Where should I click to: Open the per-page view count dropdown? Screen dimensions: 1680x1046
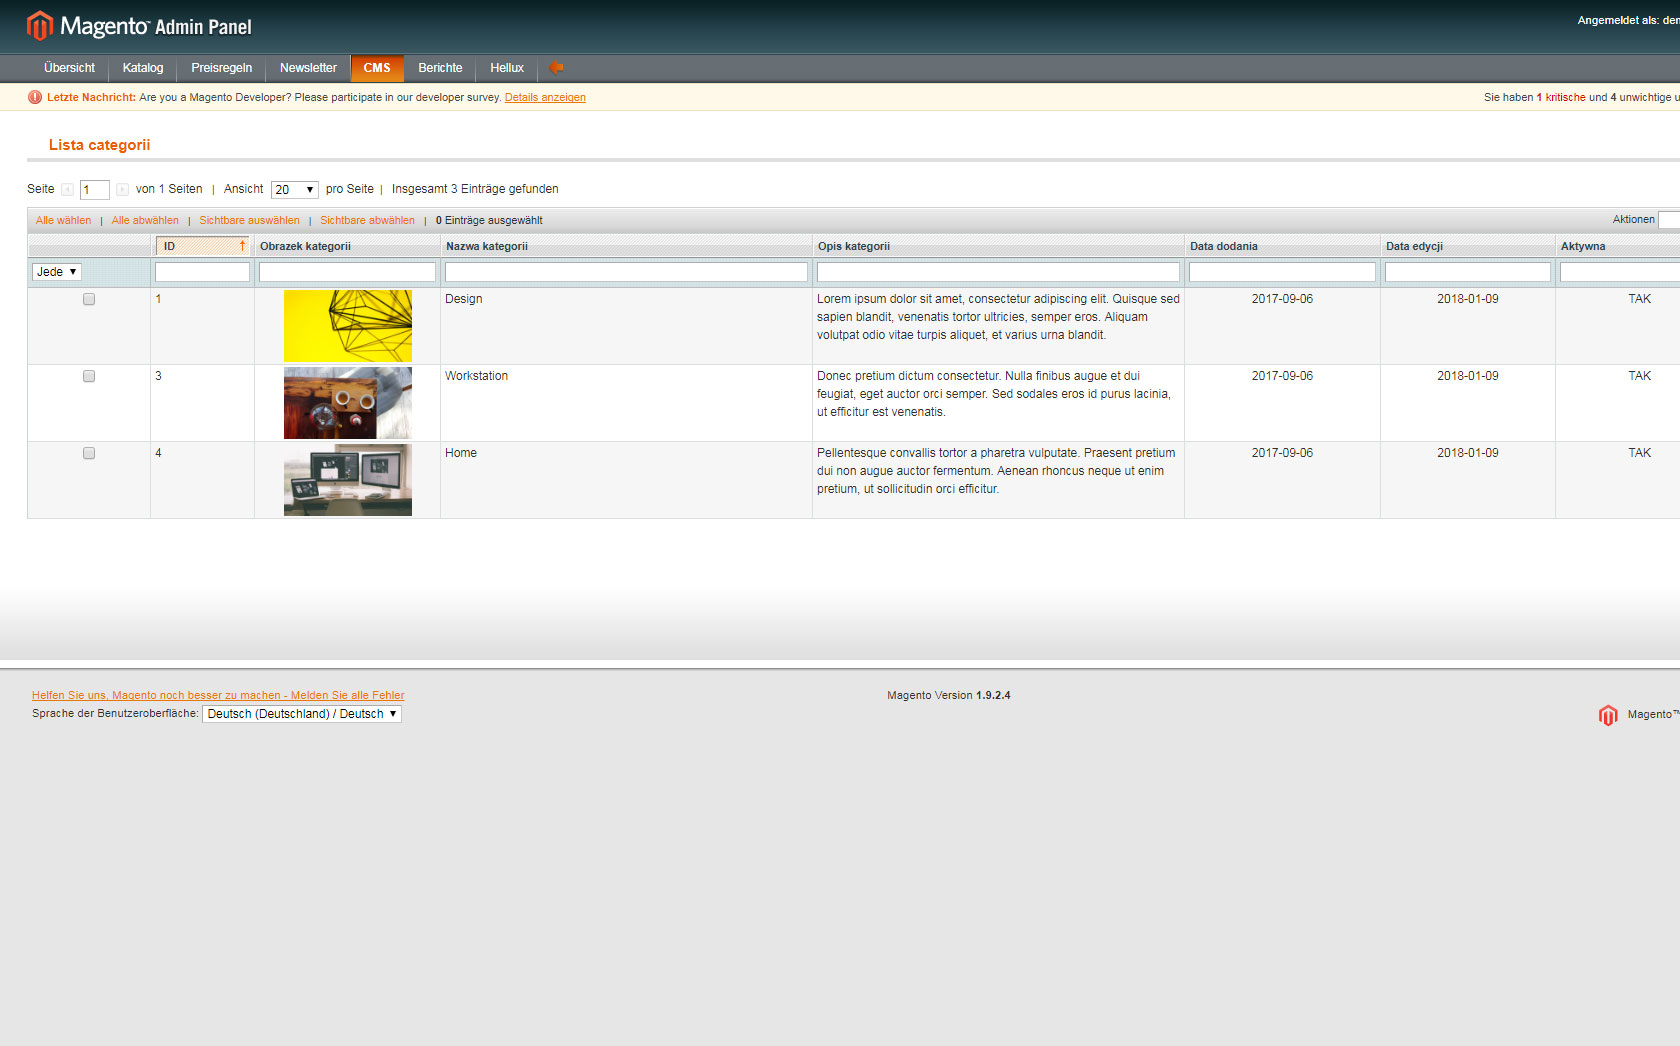(295, 189)
